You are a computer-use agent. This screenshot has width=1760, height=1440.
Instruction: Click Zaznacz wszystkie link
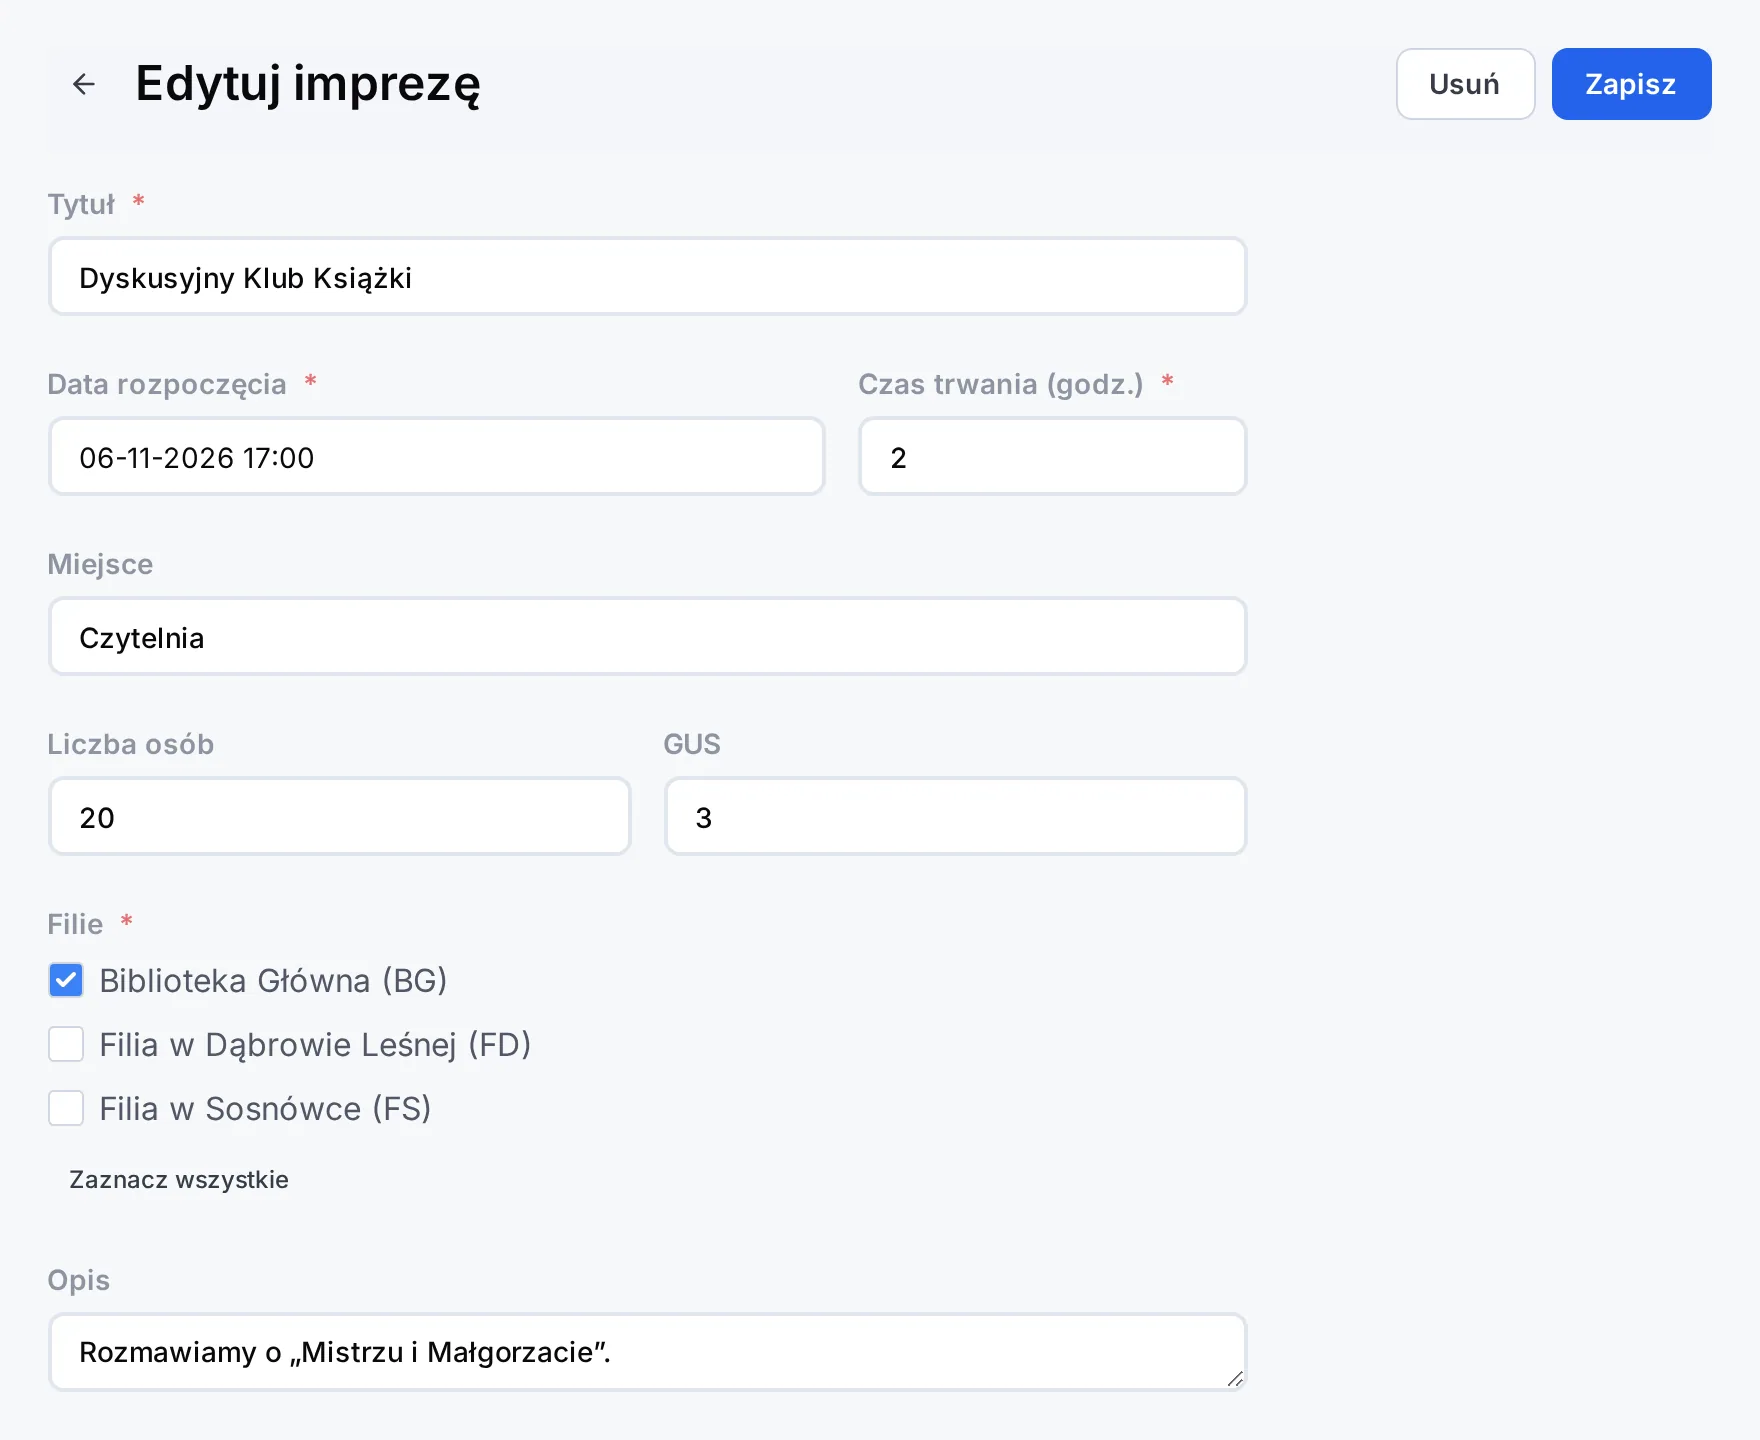click(x=179, y=1180)
